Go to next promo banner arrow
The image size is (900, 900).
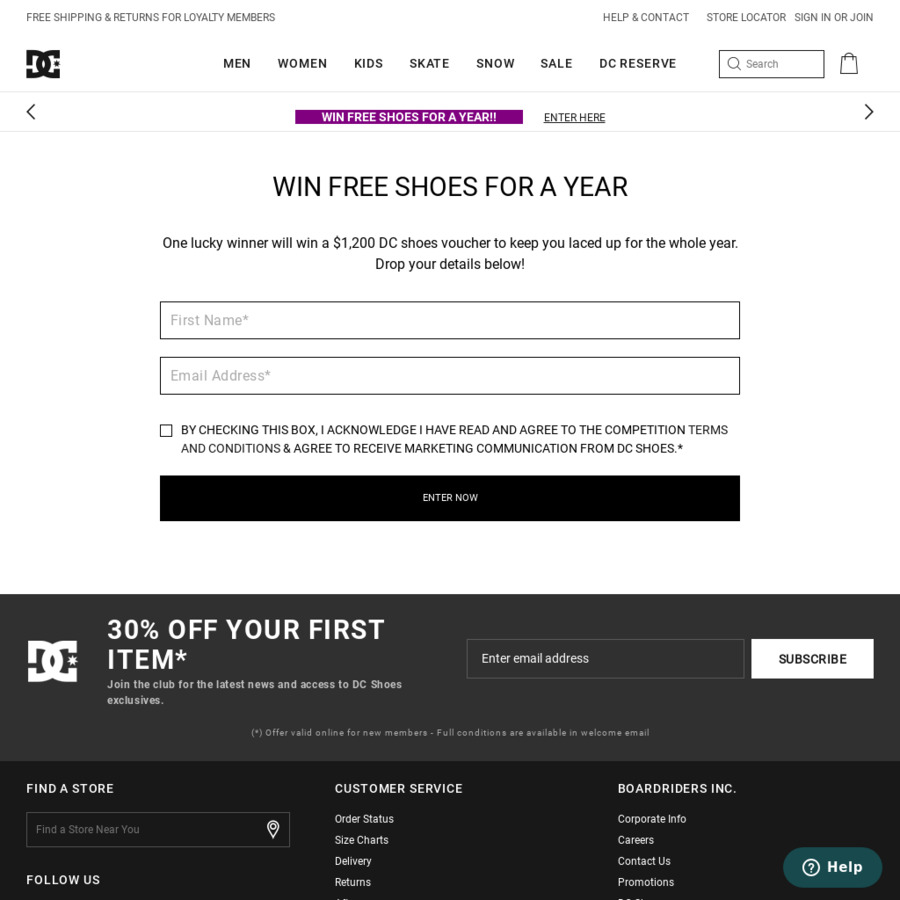(868, 112)
